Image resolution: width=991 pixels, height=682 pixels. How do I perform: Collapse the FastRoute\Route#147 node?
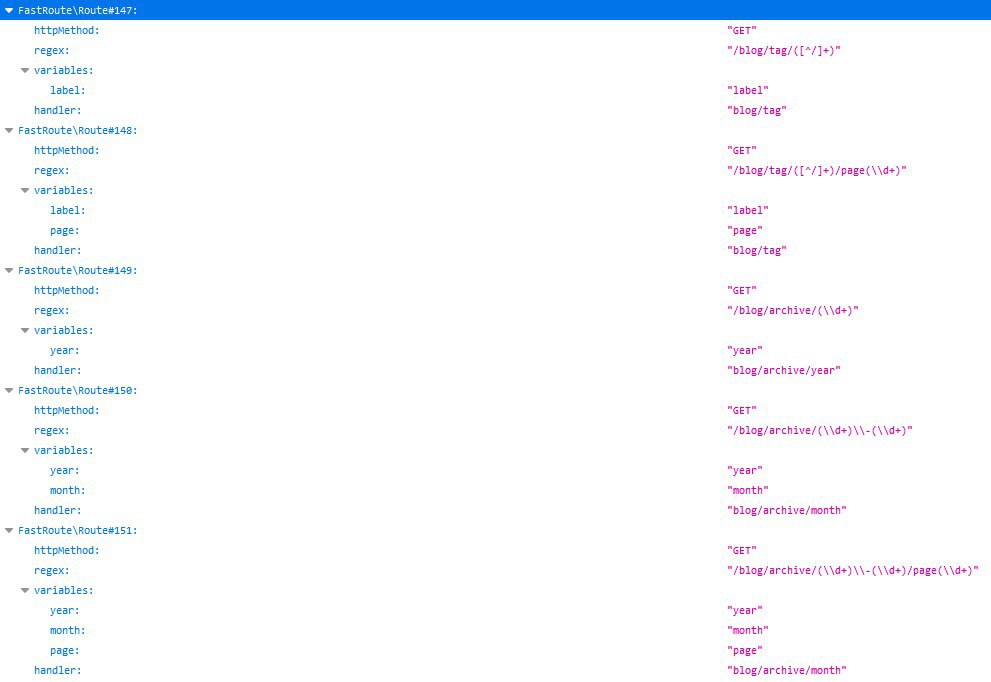tap(9, 10)
